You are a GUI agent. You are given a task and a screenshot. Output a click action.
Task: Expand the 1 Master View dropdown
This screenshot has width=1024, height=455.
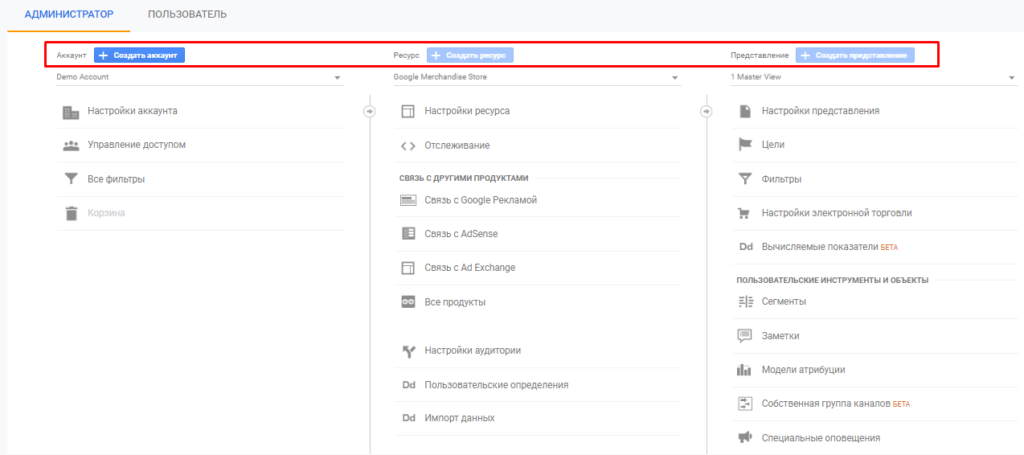pyautogui.click(x=873, y=77)
